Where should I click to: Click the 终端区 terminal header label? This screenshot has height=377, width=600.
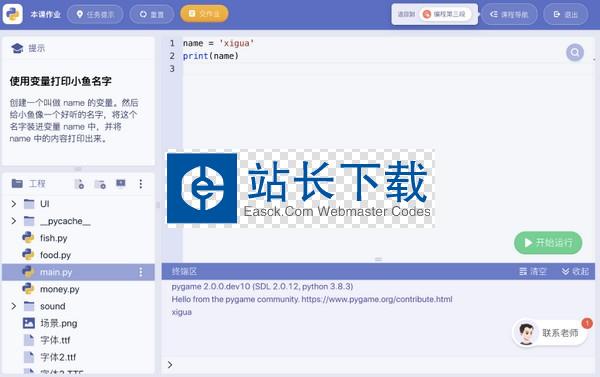click(184, 271)
